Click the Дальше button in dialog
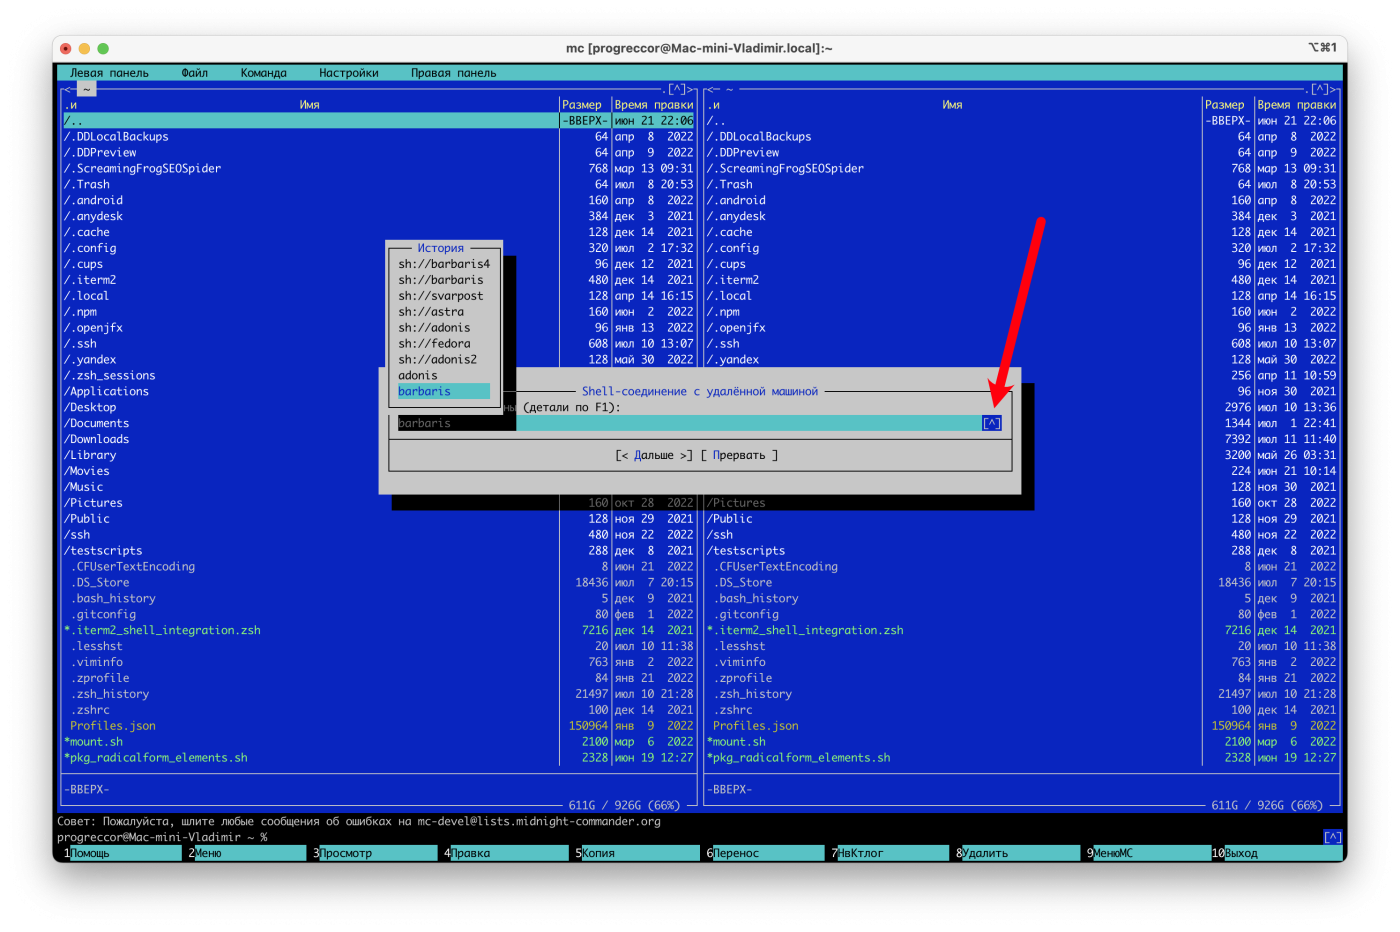Screen dimensions: 1400x932 [x=654, y=455]
